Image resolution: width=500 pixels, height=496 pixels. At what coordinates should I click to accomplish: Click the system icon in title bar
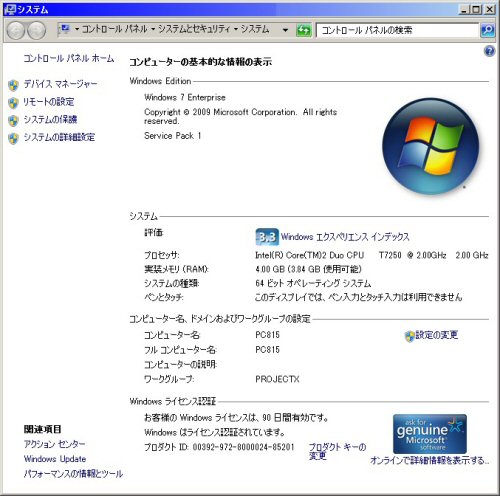(10, 9)
